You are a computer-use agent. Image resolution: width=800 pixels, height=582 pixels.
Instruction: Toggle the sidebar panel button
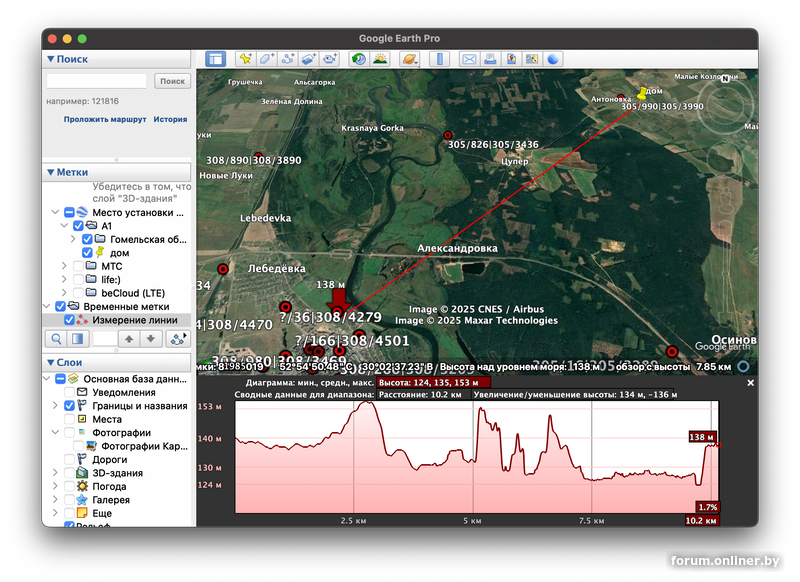(215, 59)
